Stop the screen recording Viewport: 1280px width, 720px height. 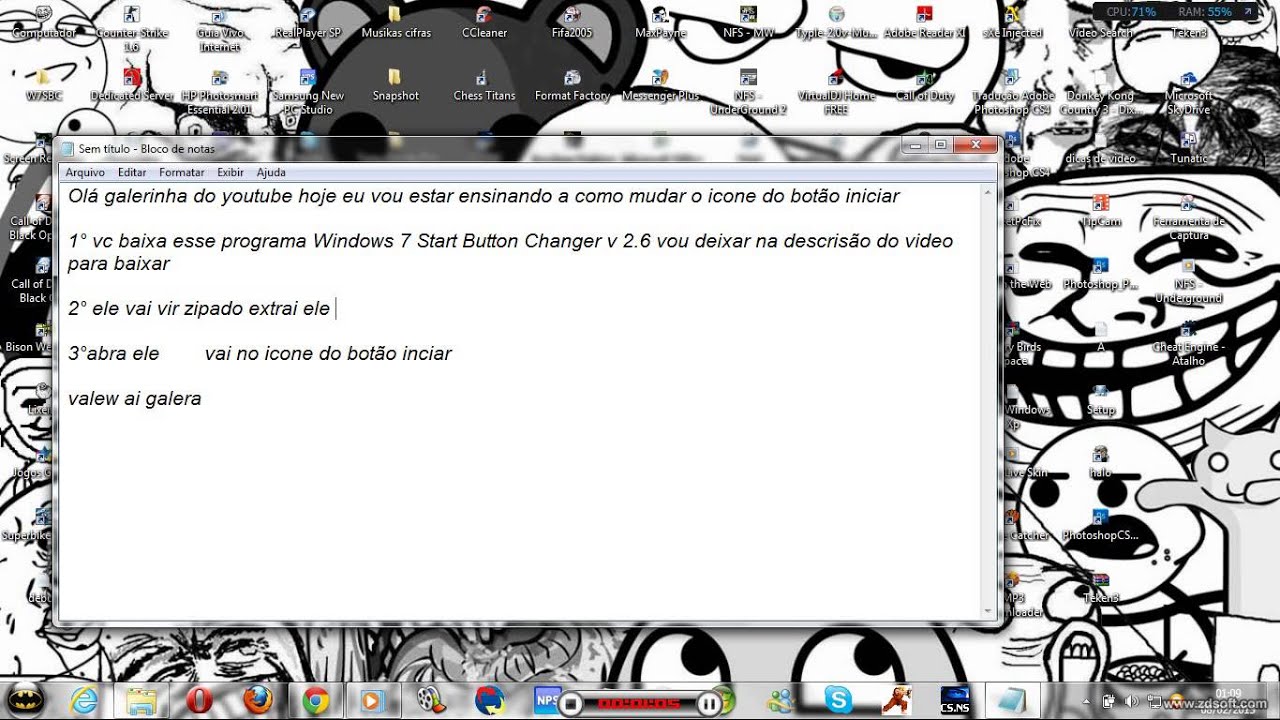pos(571,704)
